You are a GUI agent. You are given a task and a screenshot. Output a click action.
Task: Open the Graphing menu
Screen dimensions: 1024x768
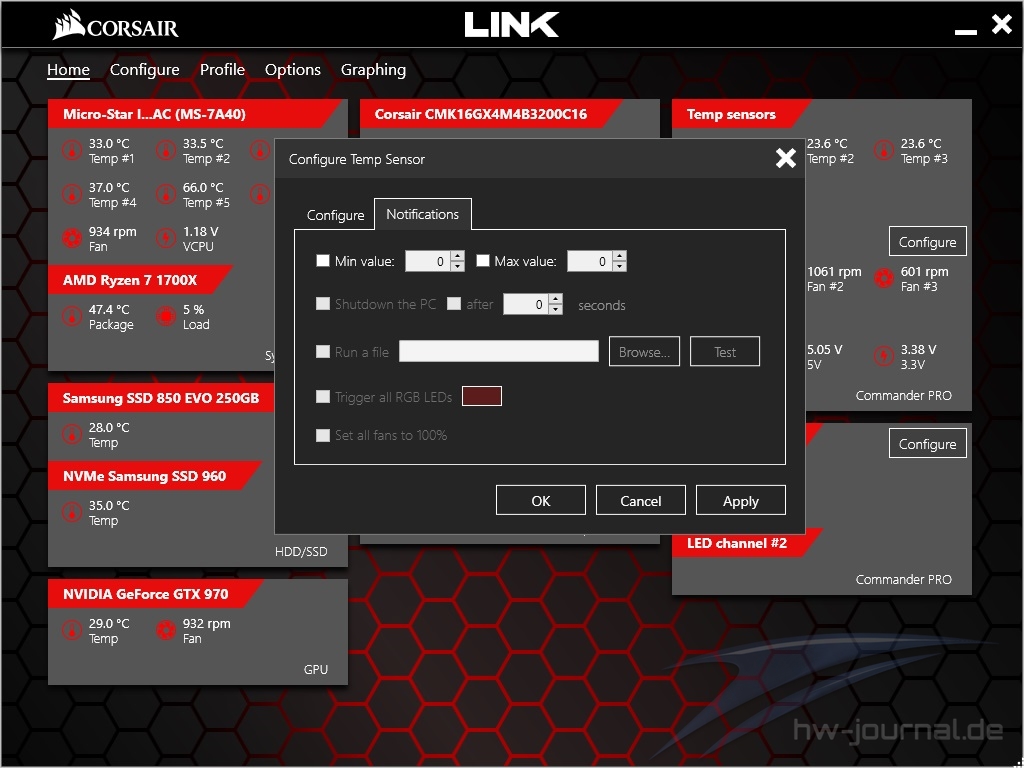pyautogui.click(x=373, y=70)
